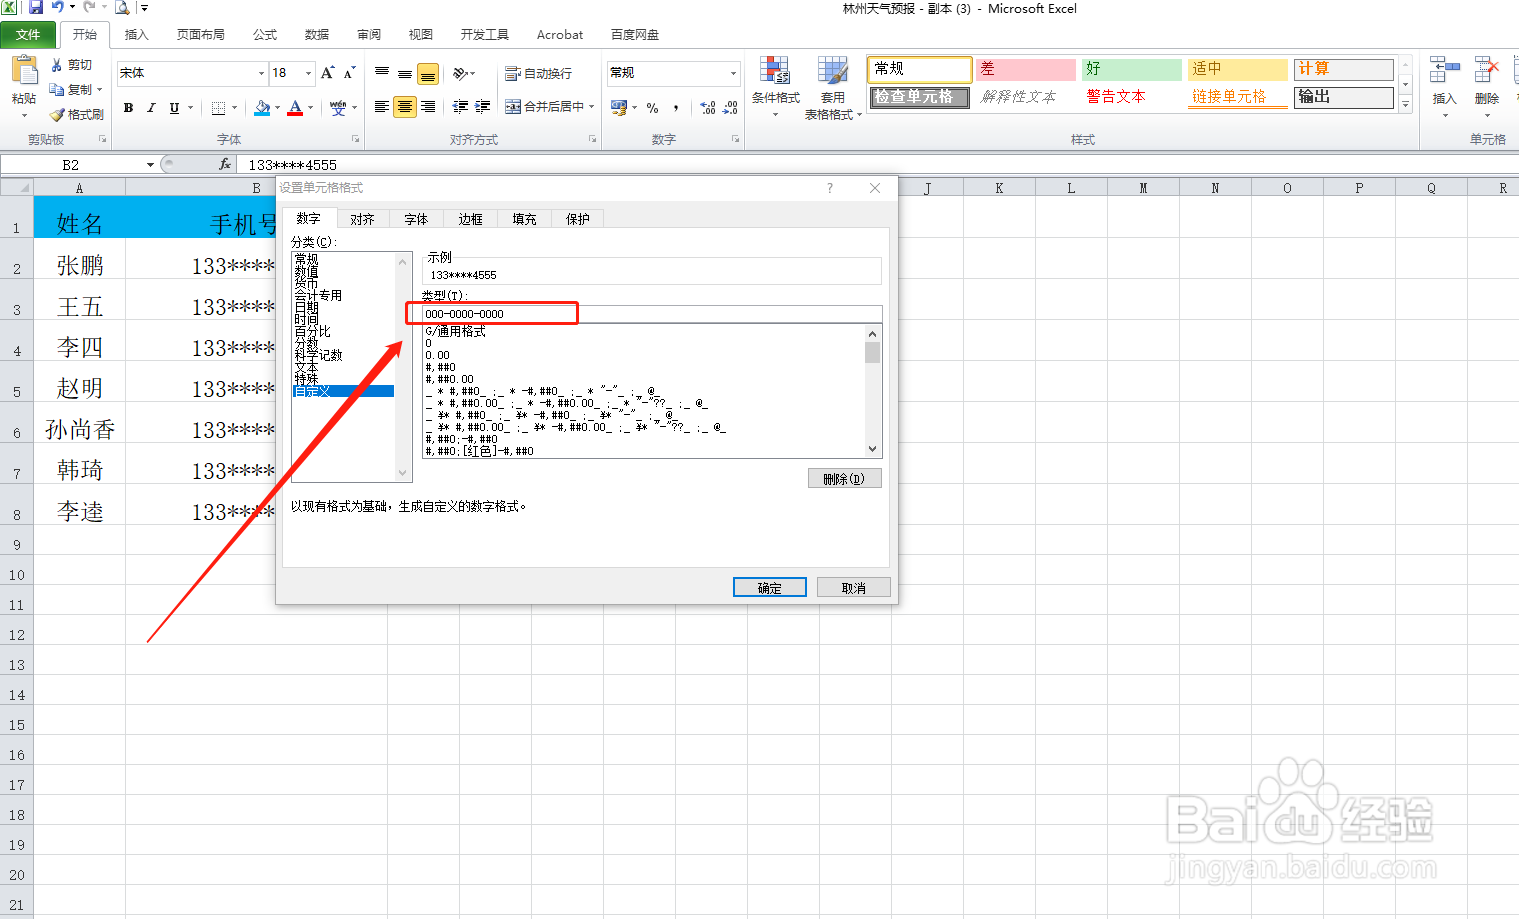This screenshot has width=1519, height=919.
Task: Toggle bottom vertical alignment
Action: coord(428,74)
